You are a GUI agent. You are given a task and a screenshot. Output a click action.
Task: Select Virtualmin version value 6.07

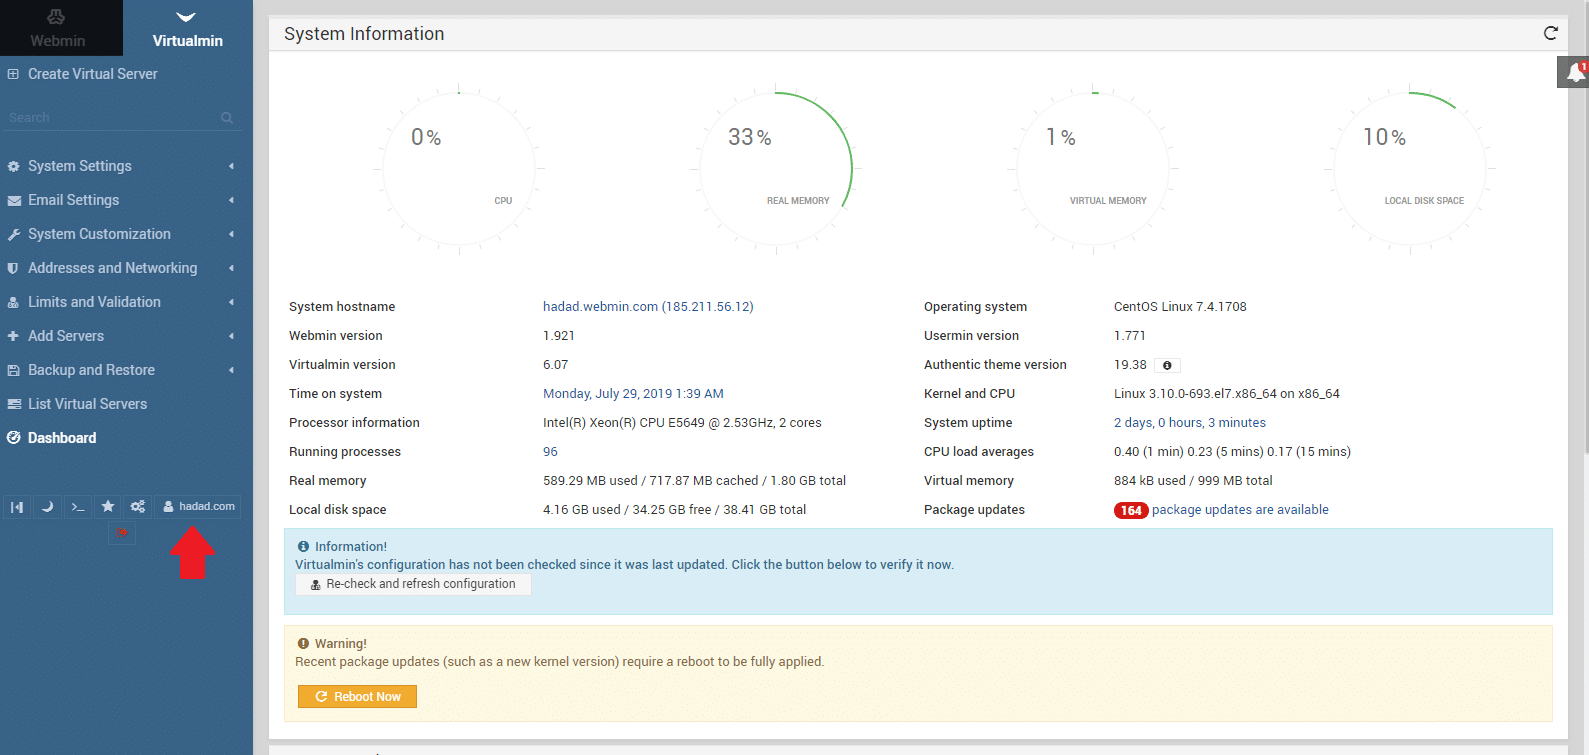(555, 365)
